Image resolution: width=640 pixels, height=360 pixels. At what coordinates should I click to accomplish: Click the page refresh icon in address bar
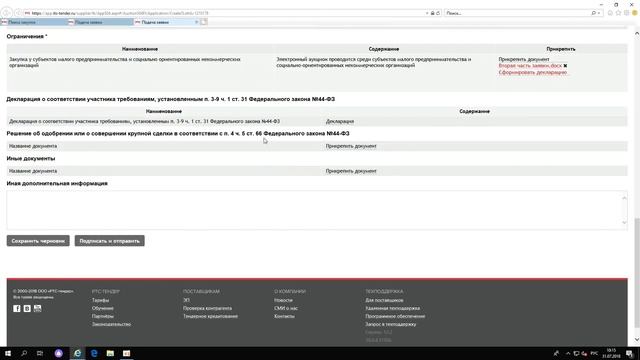click(x=438, y=13)
